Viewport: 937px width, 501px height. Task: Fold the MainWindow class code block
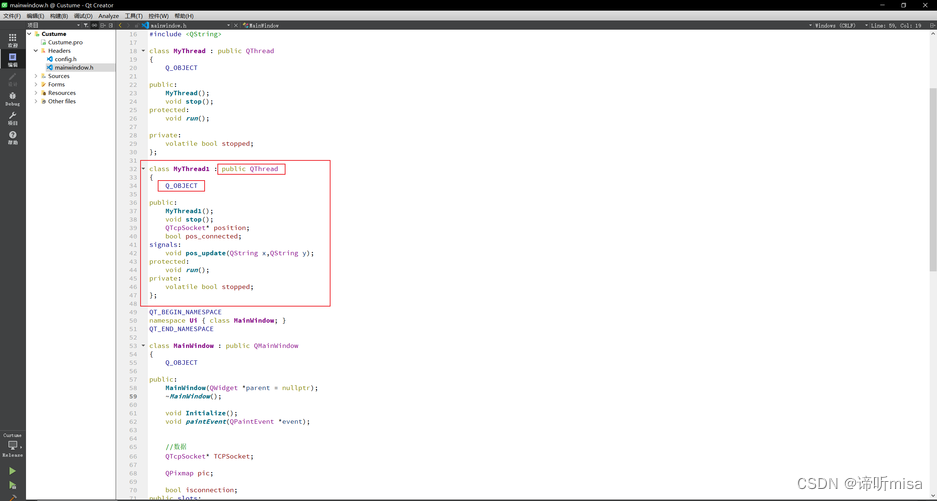tap(143, 346)
